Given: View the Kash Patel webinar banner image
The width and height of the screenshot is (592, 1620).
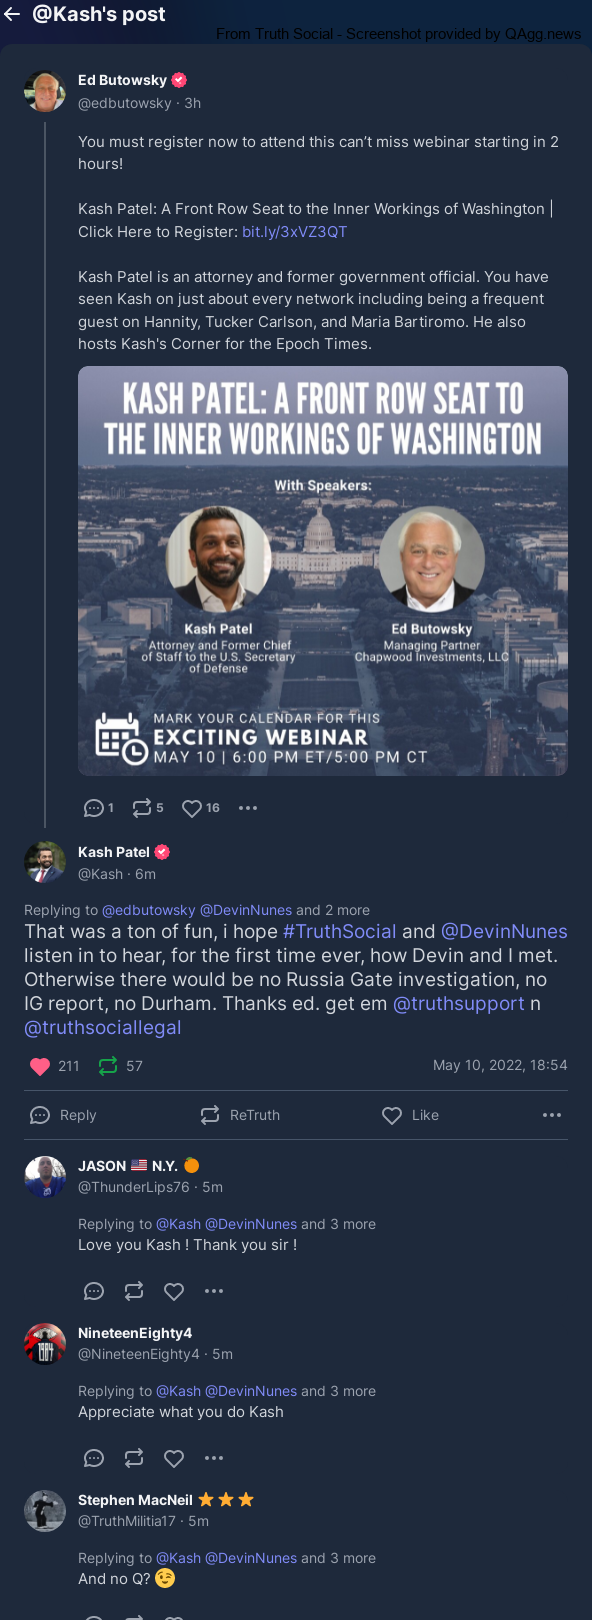Looking at the screenshot, I should click(x=323, y=571).
